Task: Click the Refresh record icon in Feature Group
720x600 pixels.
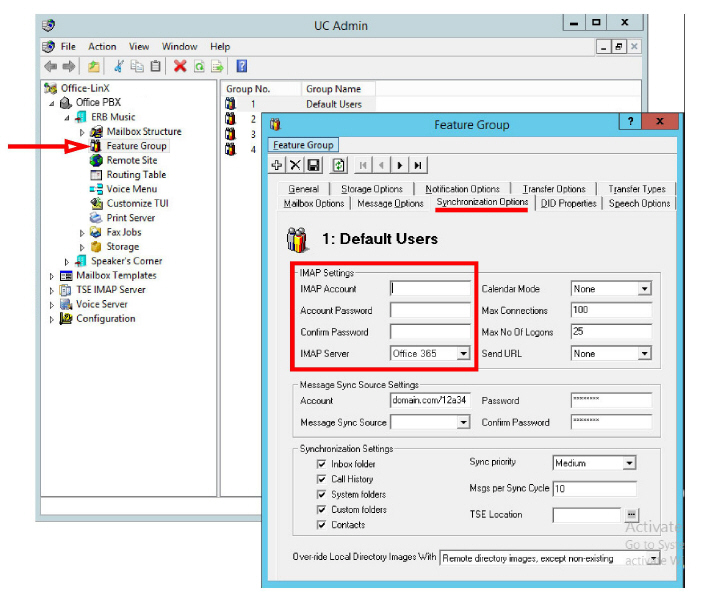Action: (338, 165)
